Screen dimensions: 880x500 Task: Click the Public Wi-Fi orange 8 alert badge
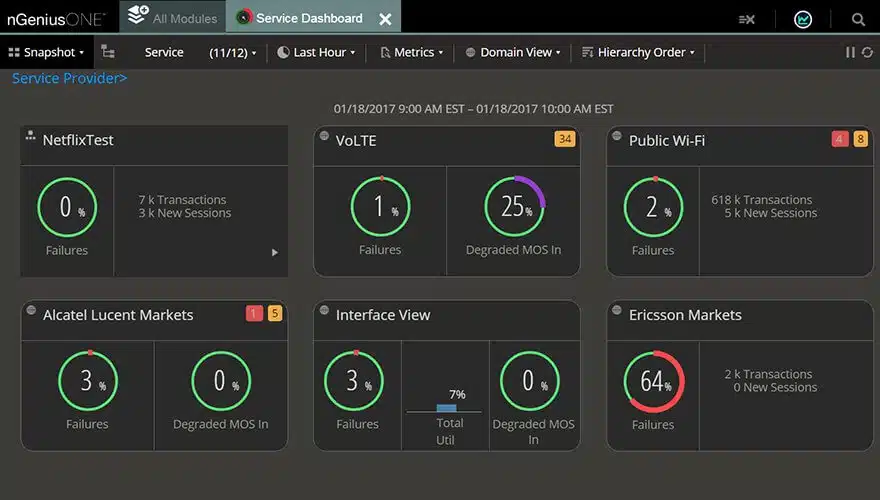(x=860, y=139)
